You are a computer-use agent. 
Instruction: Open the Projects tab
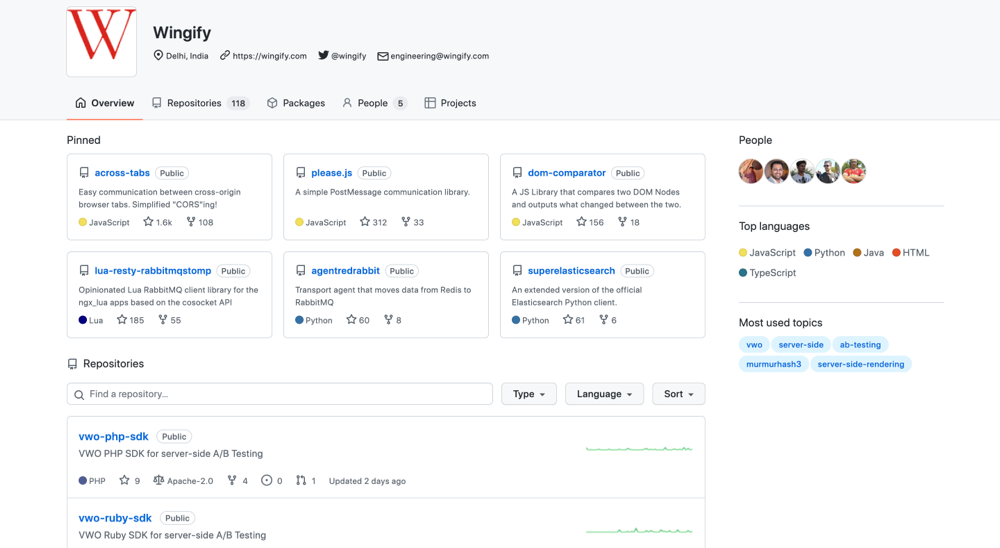450,103
